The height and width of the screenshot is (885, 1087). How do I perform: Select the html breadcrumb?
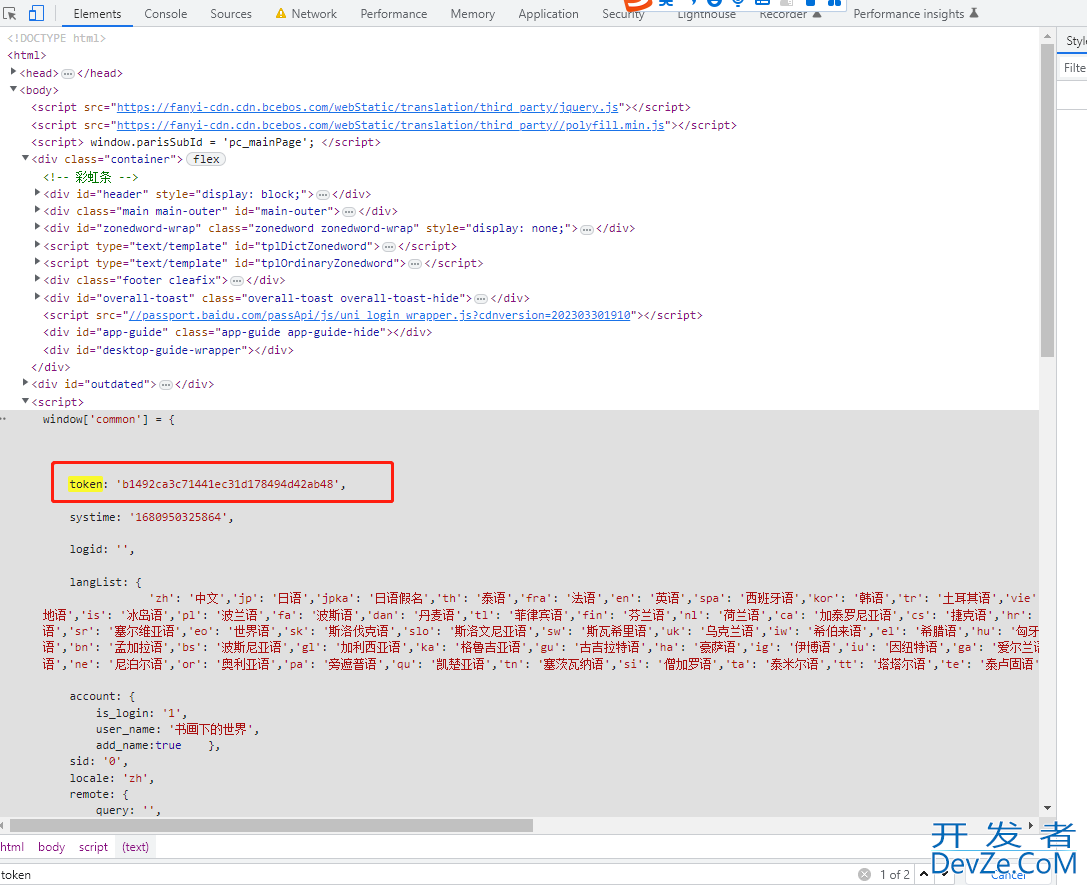[12, 847]
